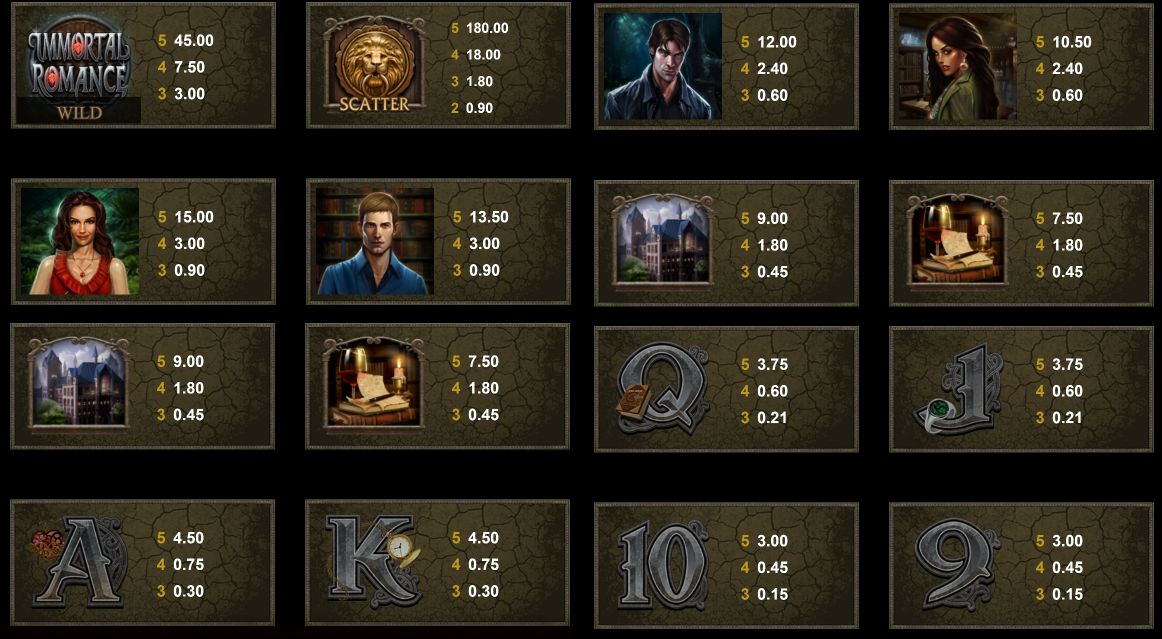Click the Q symbol with spell book

tap(662, 388)
